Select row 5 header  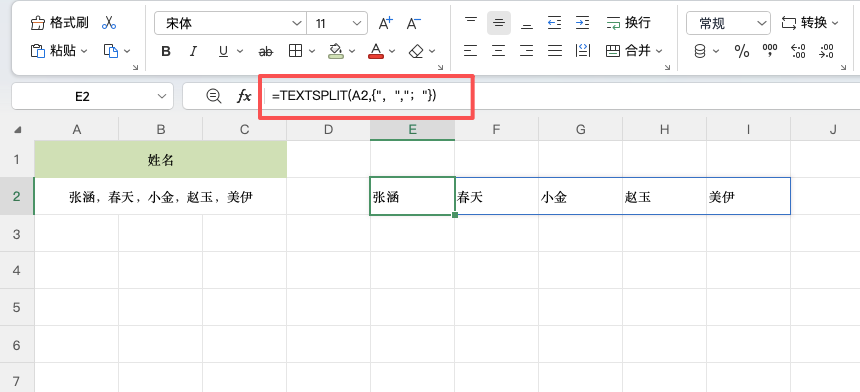coord(17,308)
